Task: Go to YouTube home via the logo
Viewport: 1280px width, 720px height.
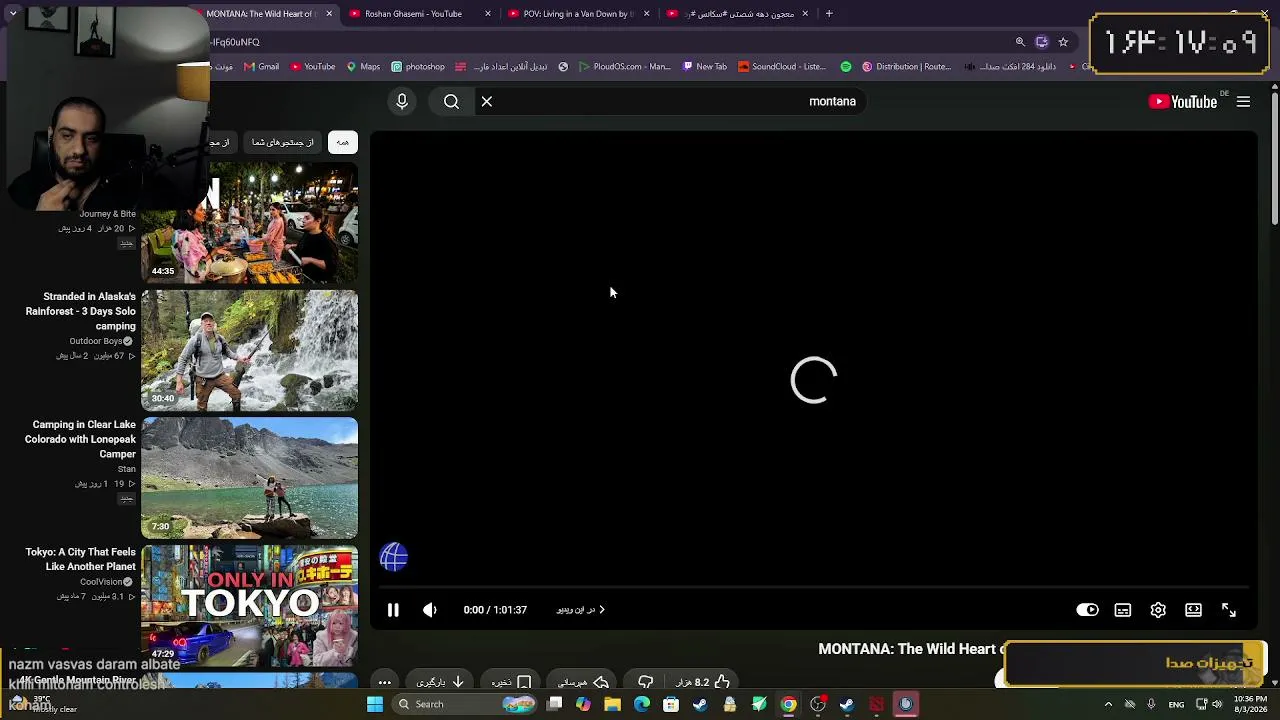Action: point(1183,101)
